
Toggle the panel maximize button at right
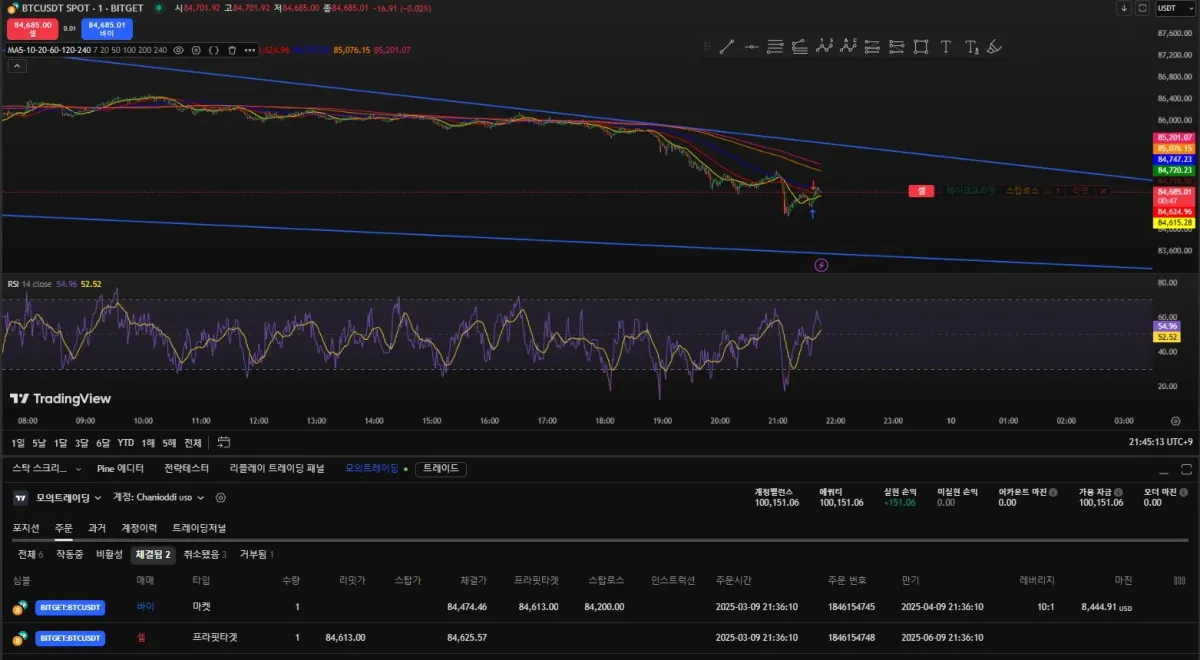pyautogui.click(x=1187, y=468)
